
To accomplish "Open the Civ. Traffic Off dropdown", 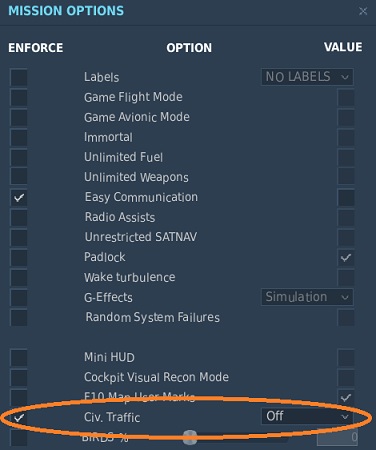I will point(307,416).
